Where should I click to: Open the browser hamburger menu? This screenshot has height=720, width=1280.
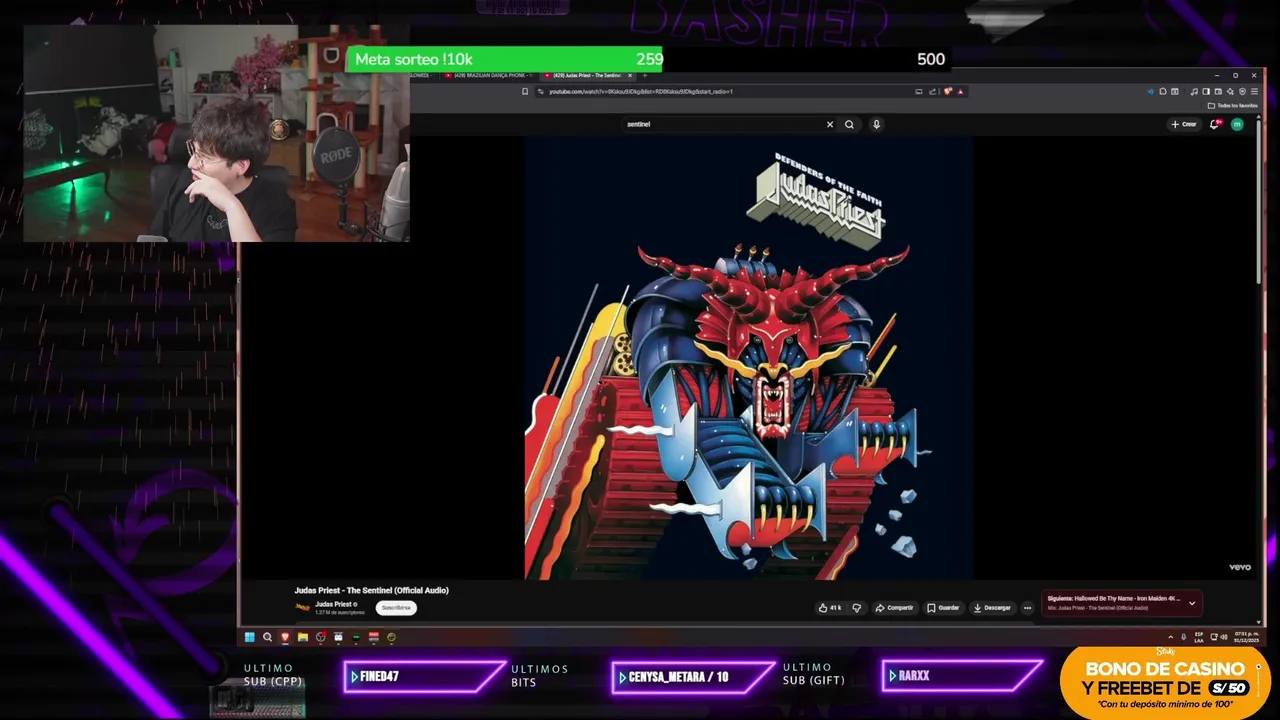(x=1254, y=91)
